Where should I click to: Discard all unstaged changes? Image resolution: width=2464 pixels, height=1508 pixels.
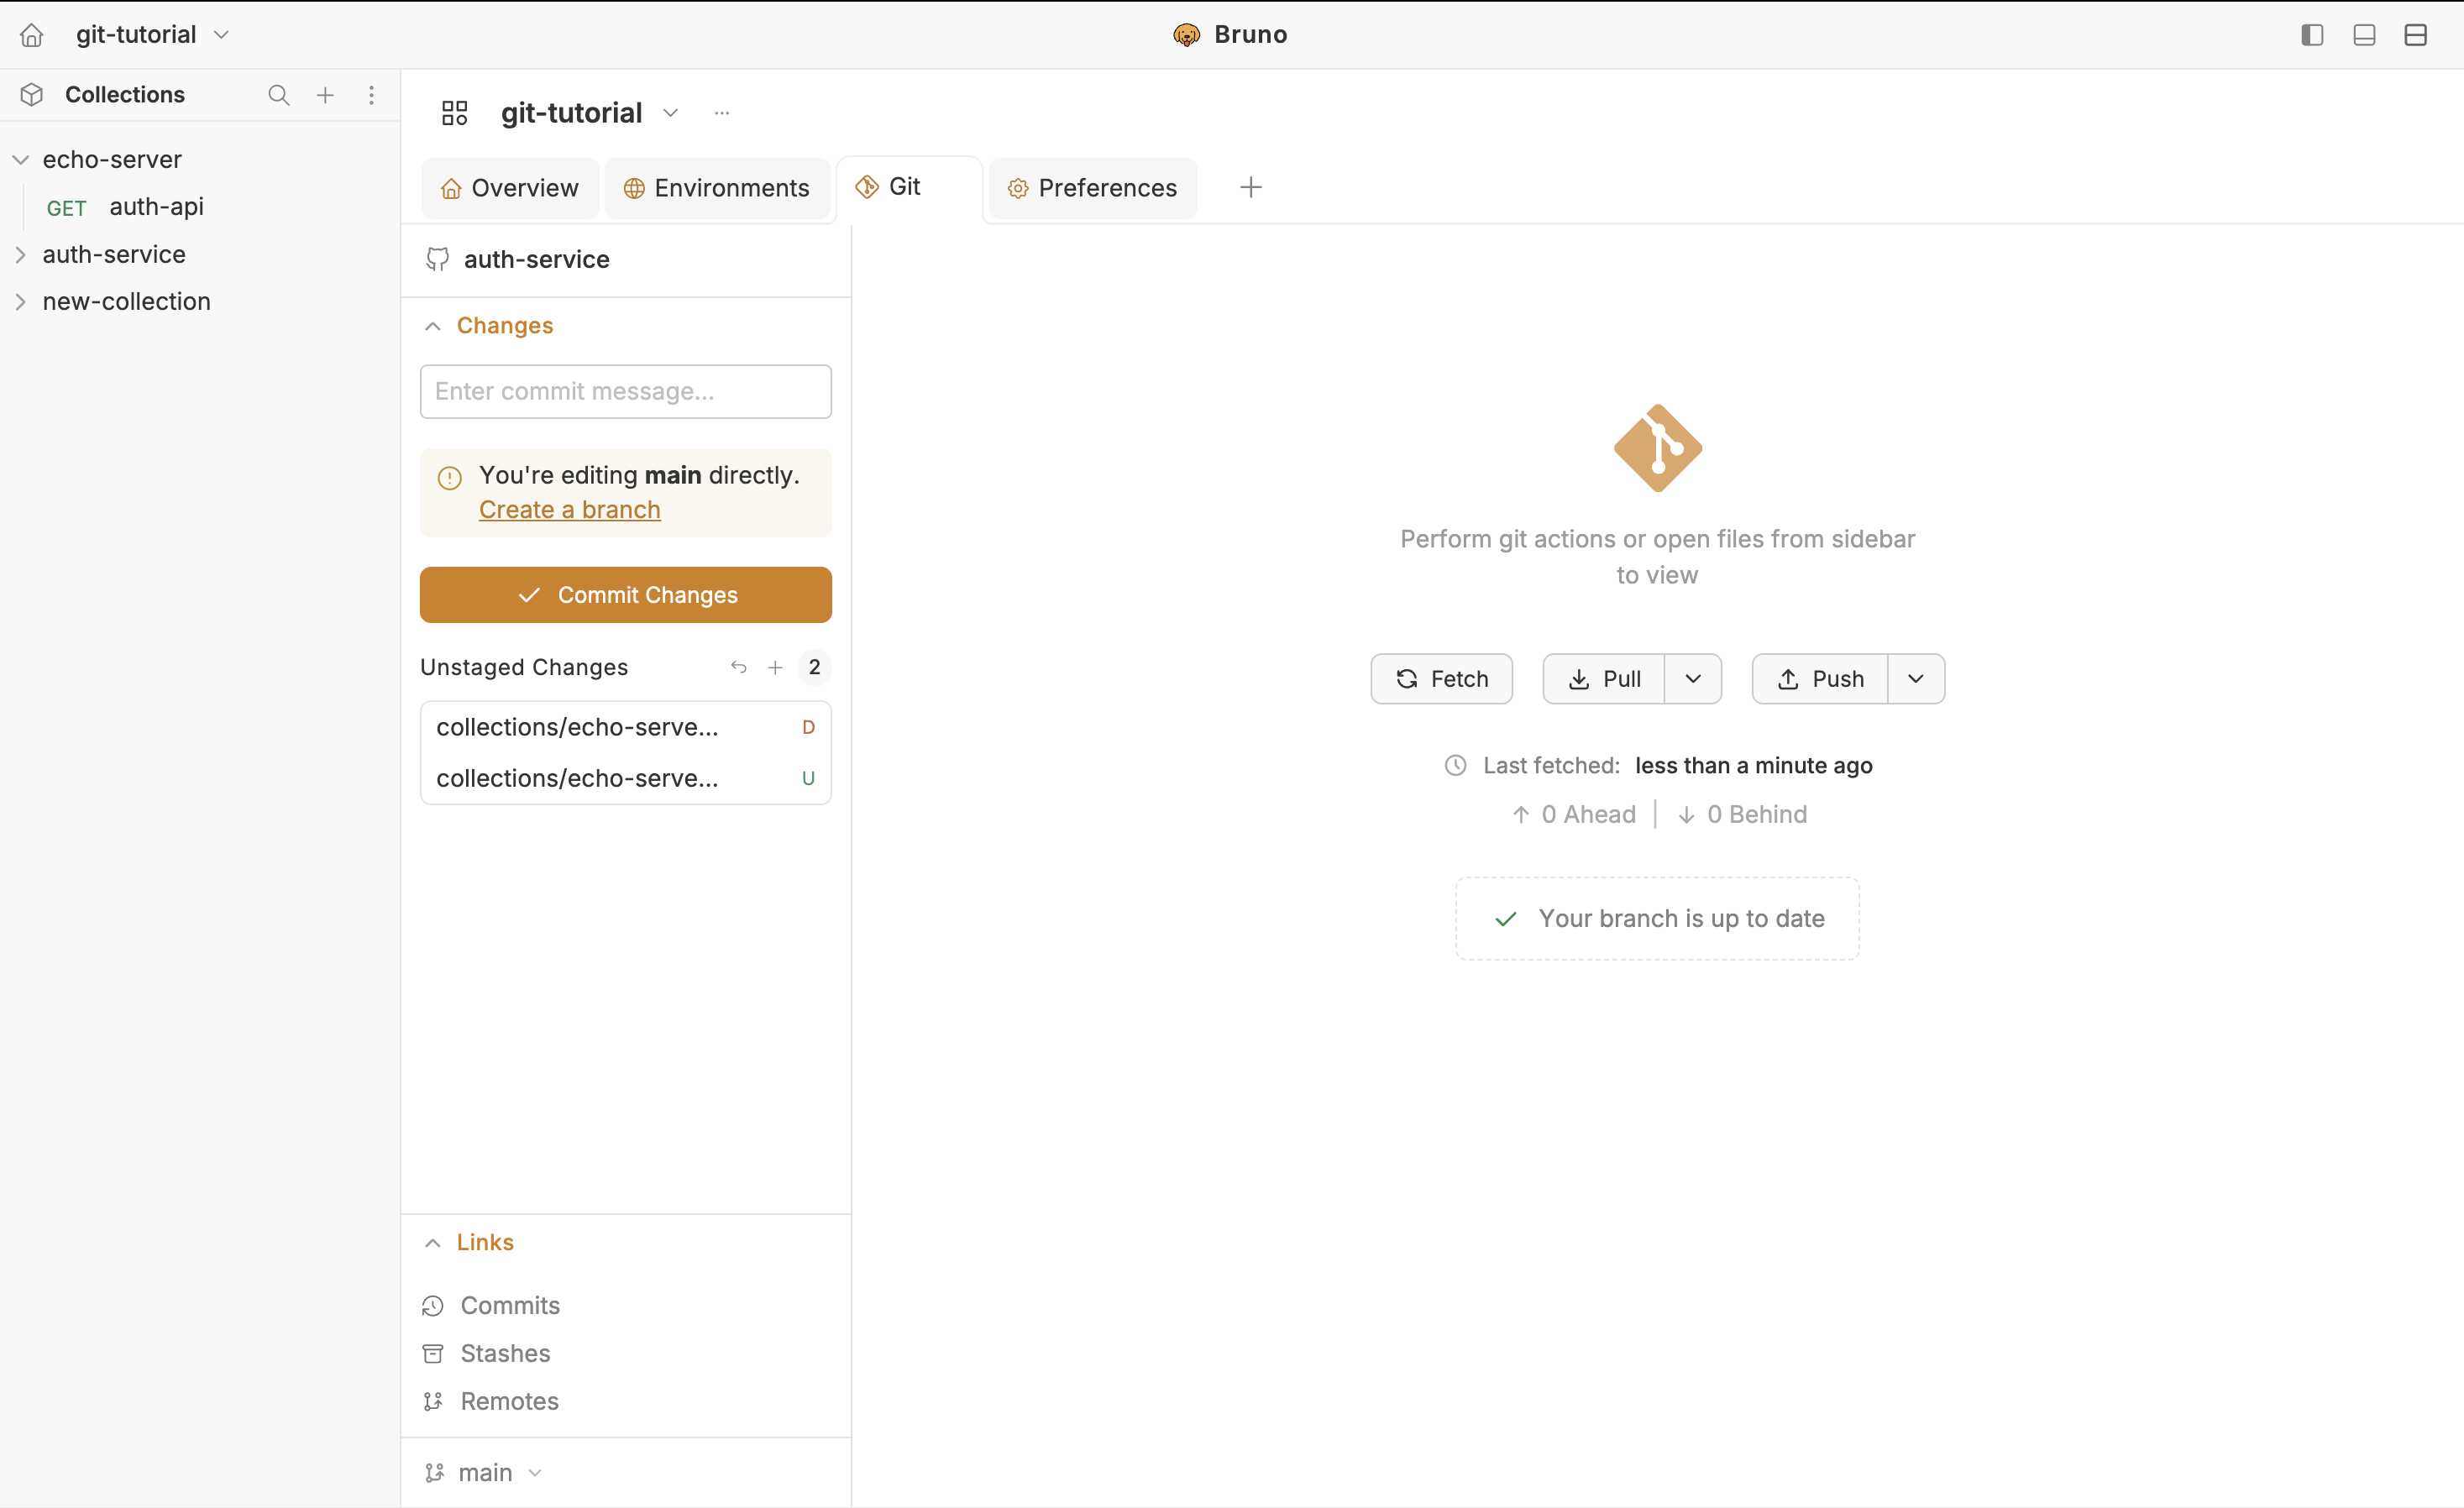[738, 667]
